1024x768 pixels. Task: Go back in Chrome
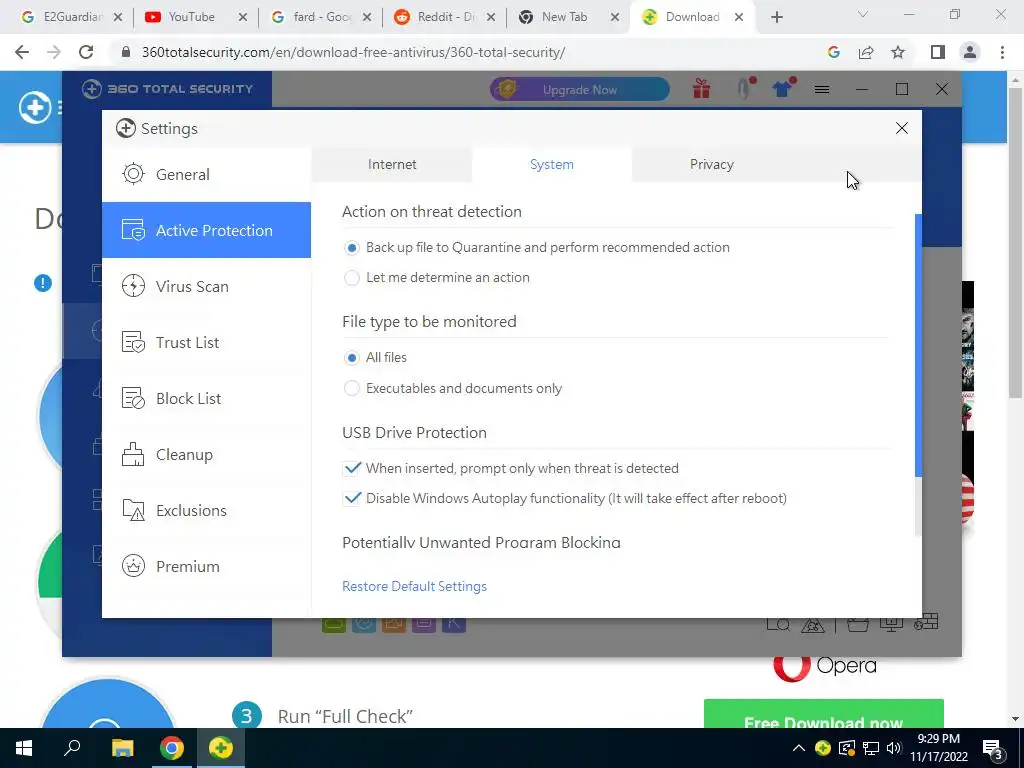22,52
